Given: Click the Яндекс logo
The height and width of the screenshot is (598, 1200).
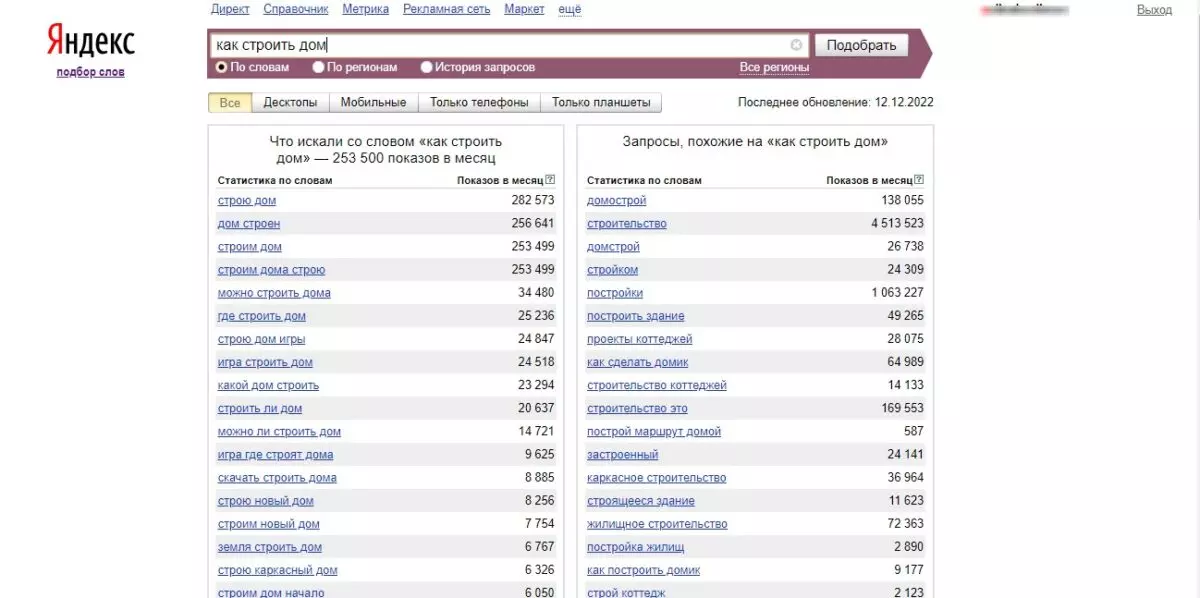Looking at the screenshot, I should 91,41.
